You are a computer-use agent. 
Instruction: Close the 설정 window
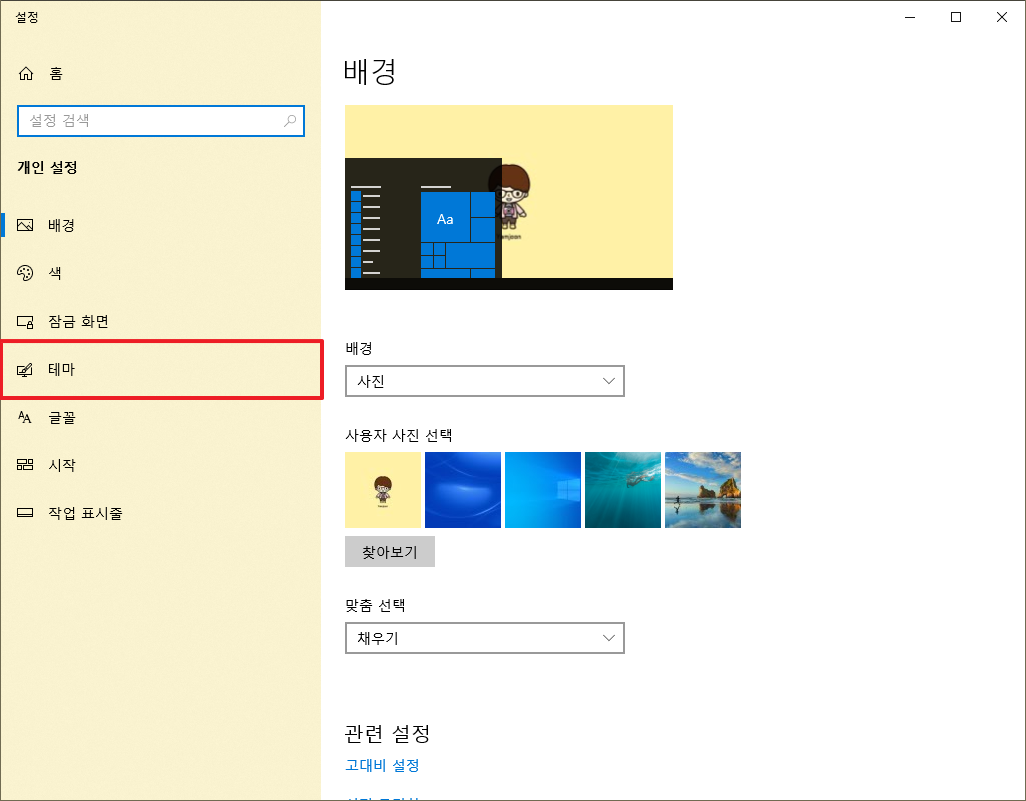(x=1002, y=17)
